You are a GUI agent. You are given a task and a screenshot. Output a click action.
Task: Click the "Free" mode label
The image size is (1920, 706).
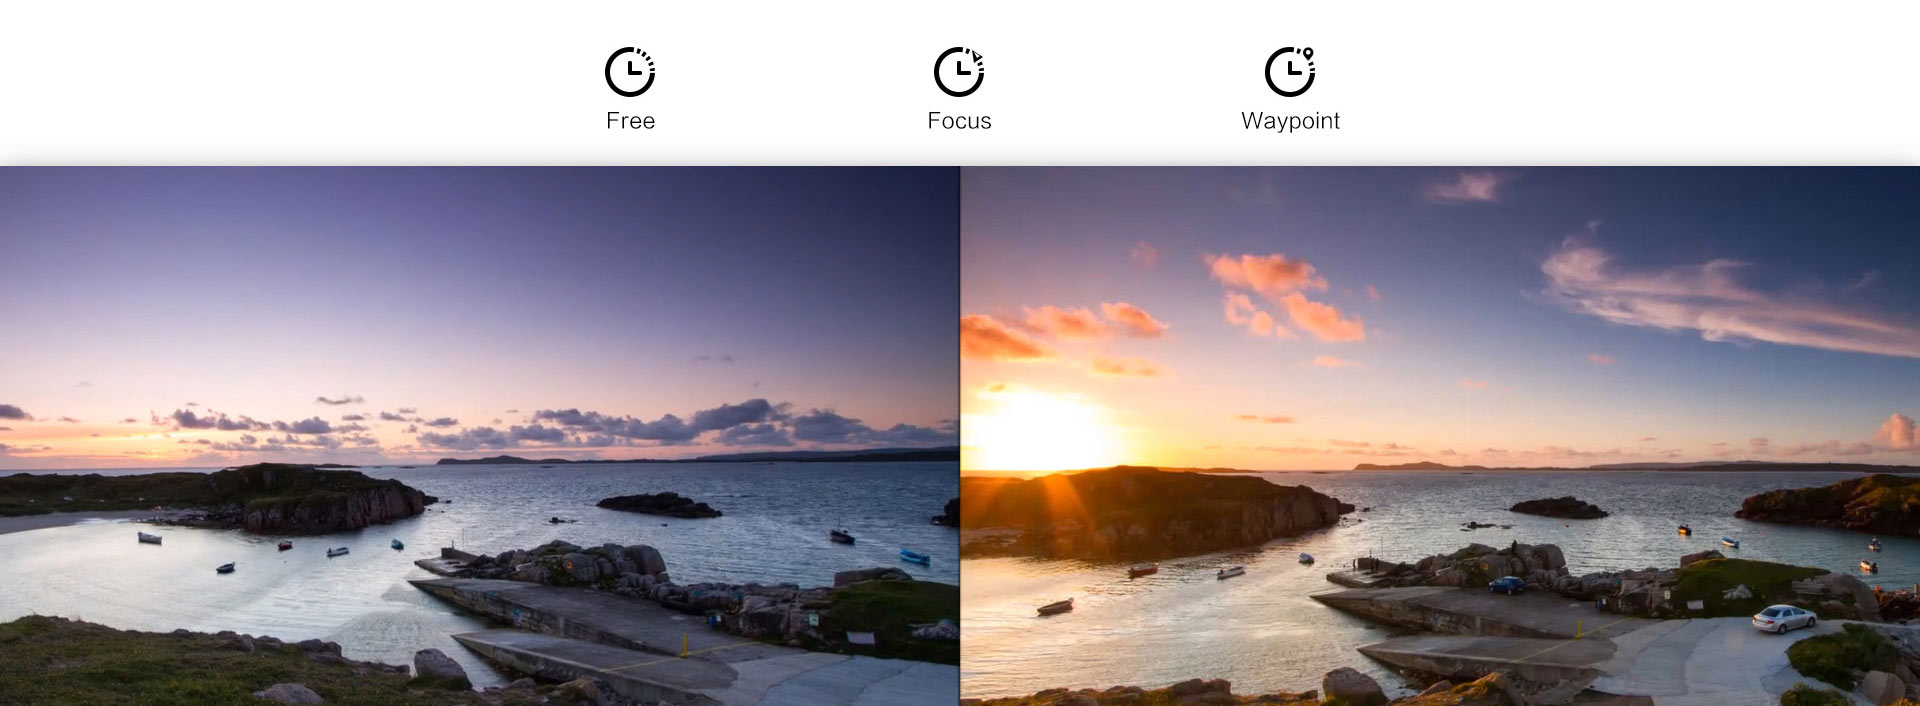[630, 121]
